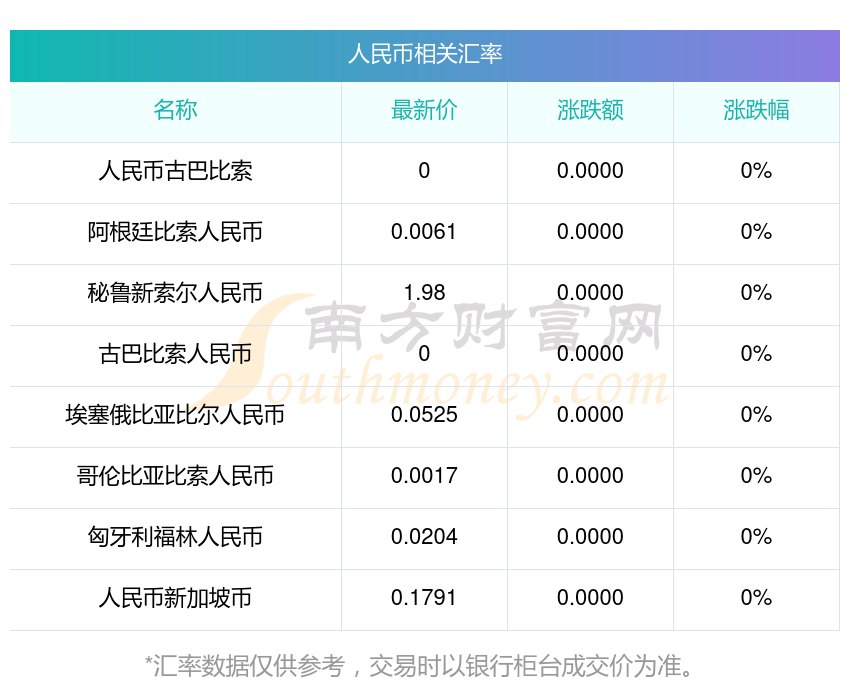Select latest price 0.0061 value
The height and width of the screenshot is (698, 850).
(424, 232)
